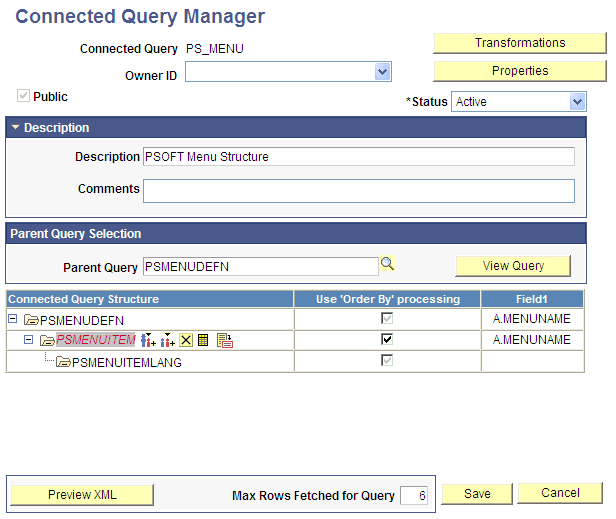Click the PSMENUITEMLANG folder icon
This screenshot has width=616, height=519.
tap(63, 361)
